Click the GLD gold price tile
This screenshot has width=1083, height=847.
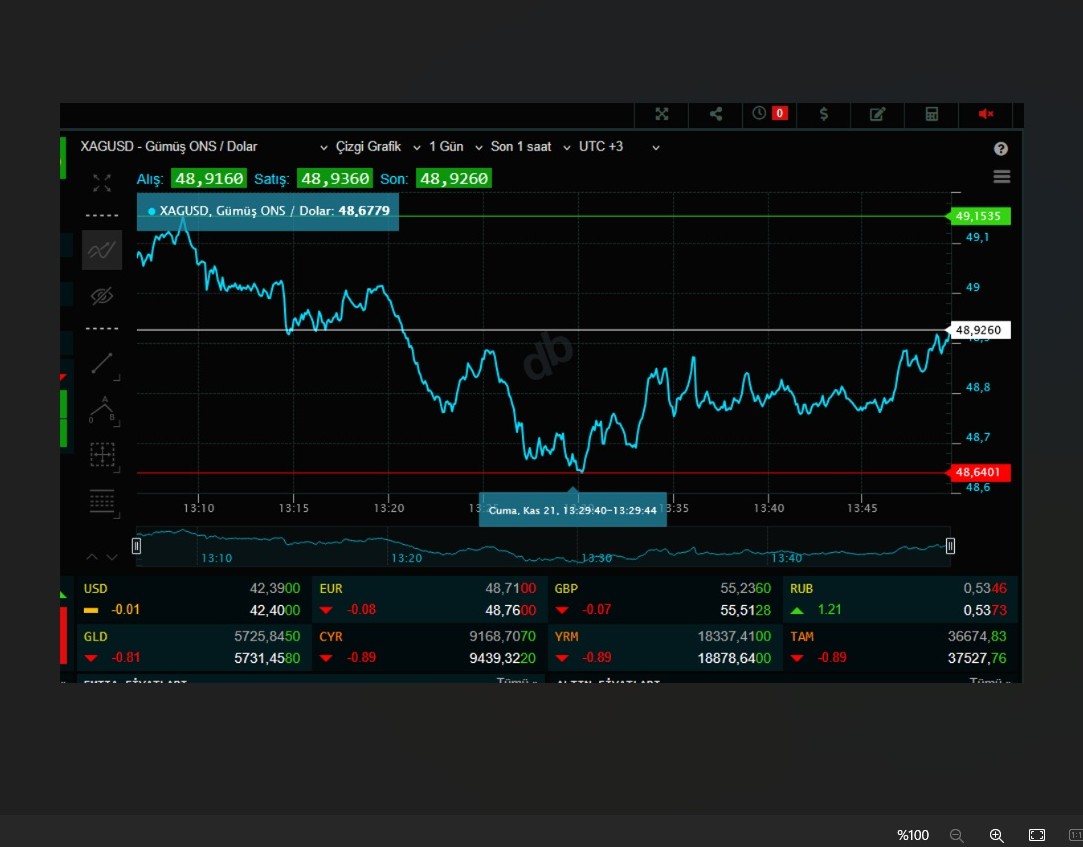point(192,647)
